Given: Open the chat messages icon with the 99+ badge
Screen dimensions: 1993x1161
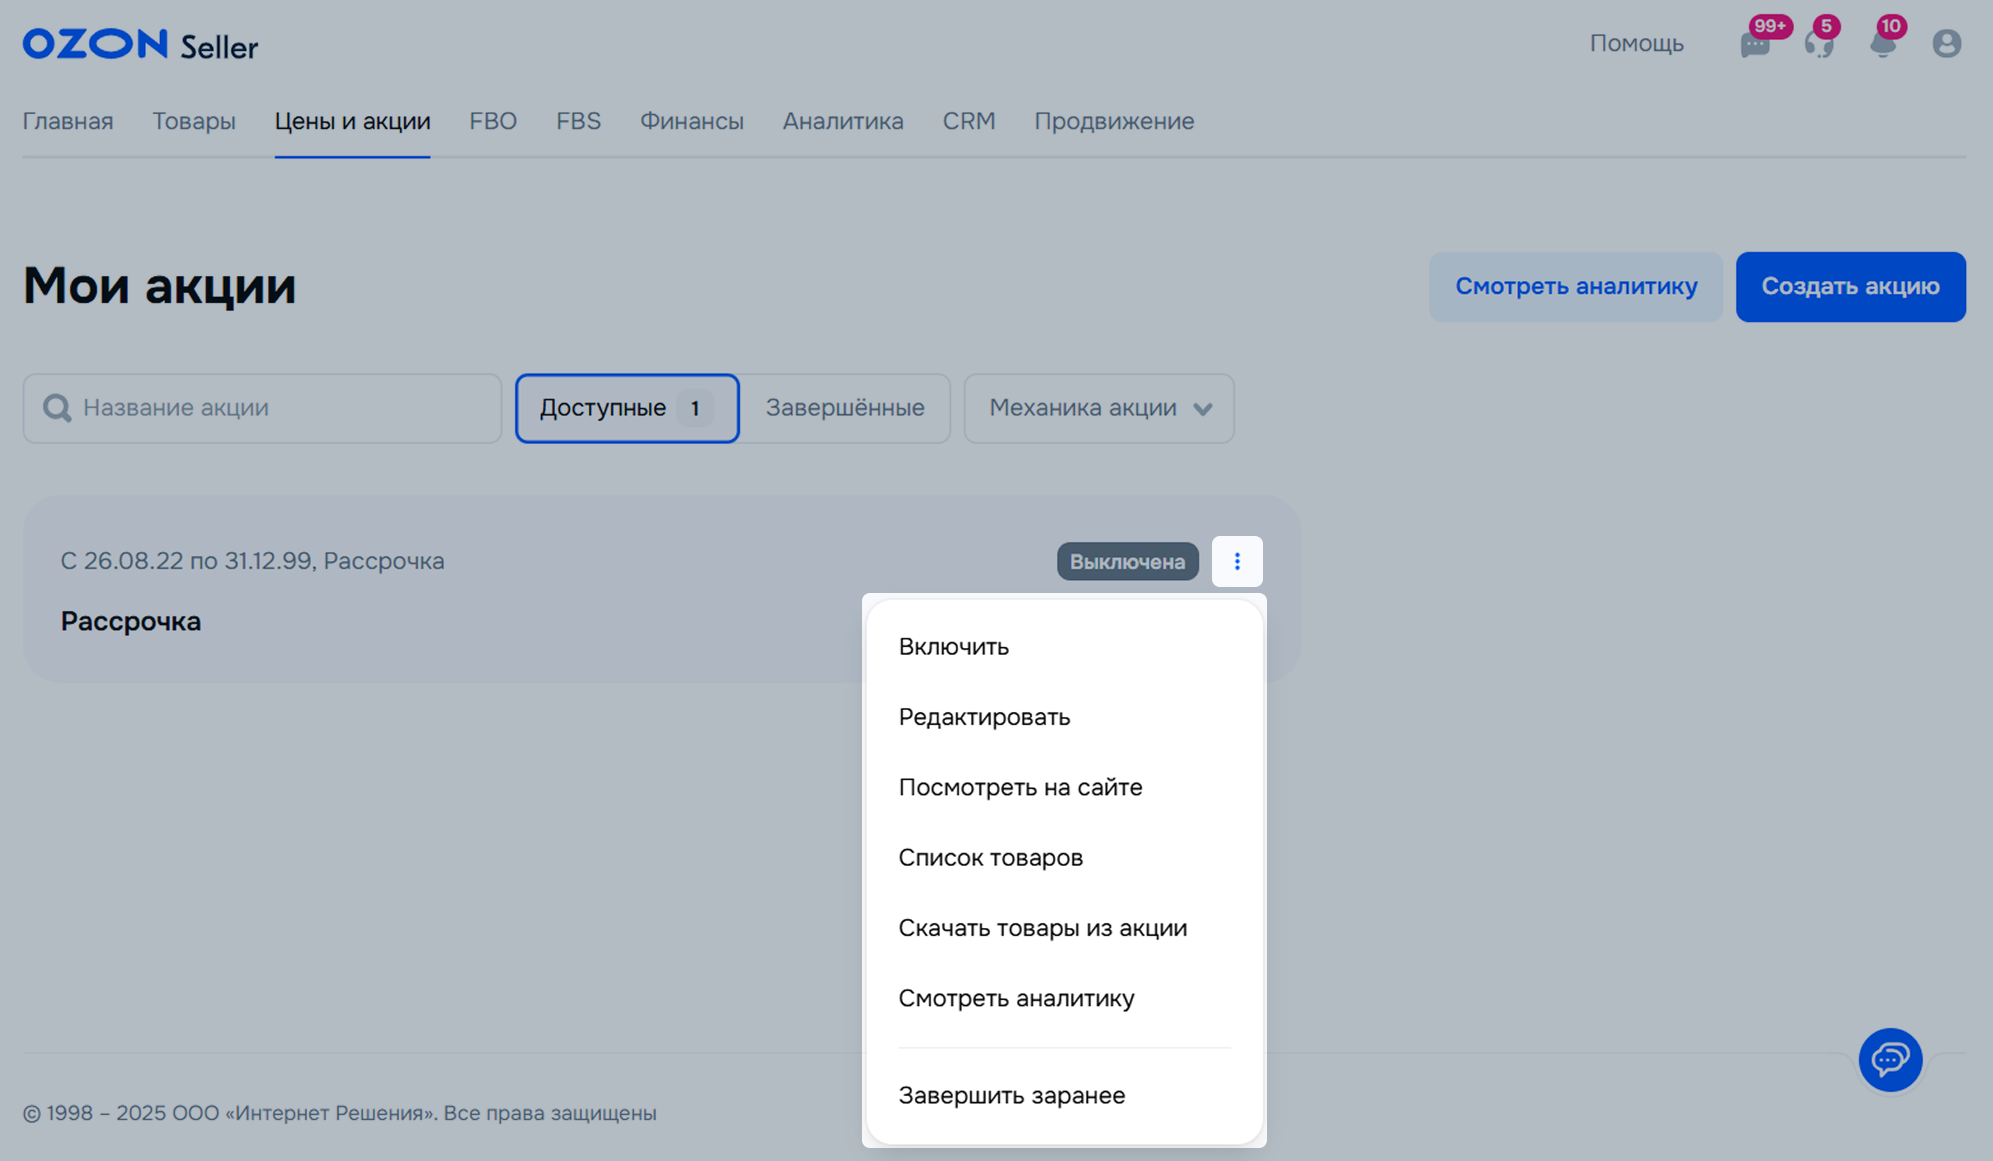Looking at the screenshot, I should (x=1755, y=44).
